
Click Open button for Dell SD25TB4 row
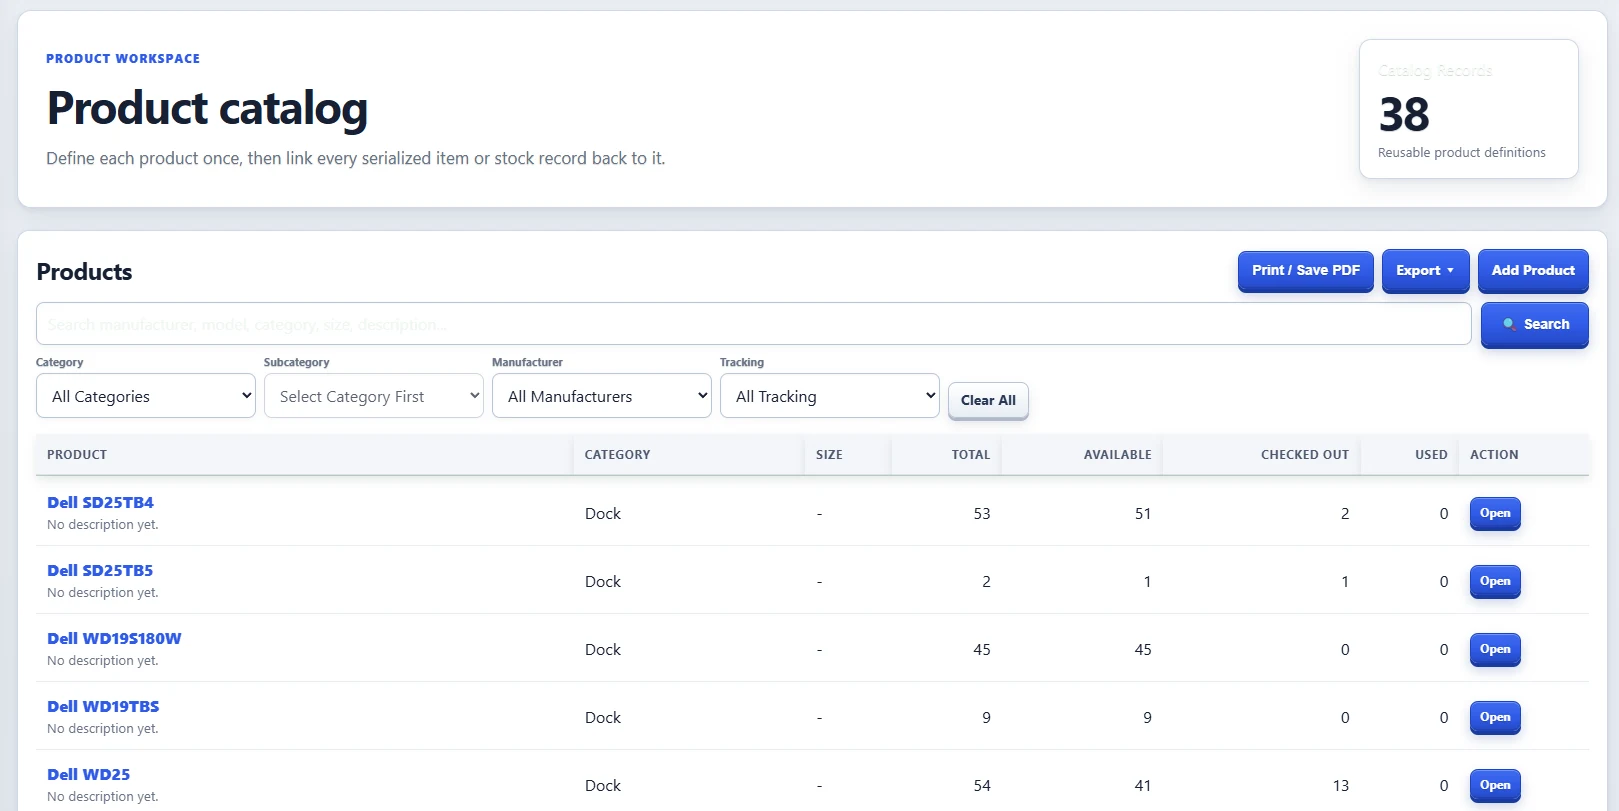click(x=1495, y=513)
